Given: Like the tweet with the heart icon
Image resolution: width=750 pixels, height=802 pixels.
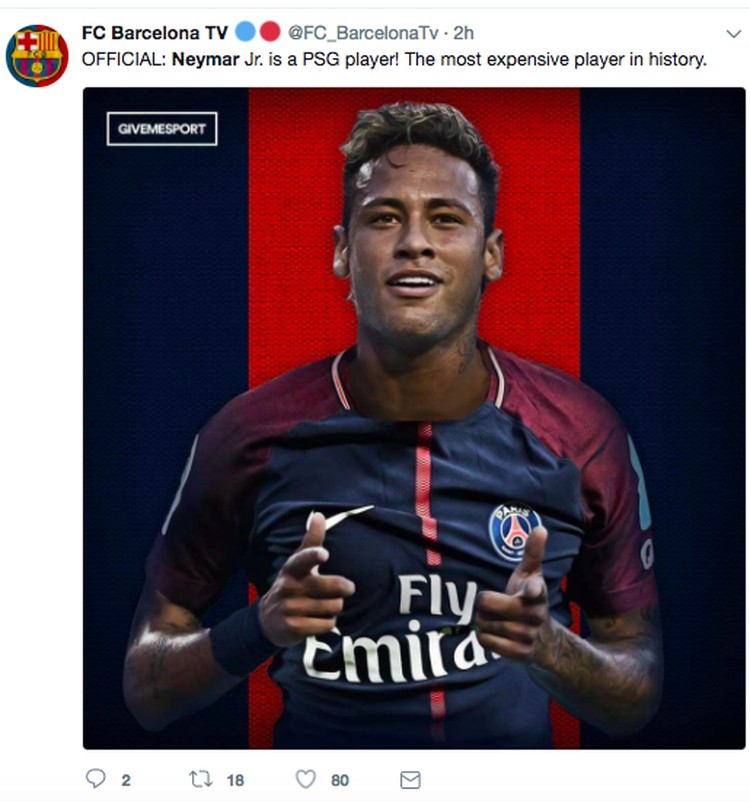Looking at the screenshot, I should pos(306,779).
